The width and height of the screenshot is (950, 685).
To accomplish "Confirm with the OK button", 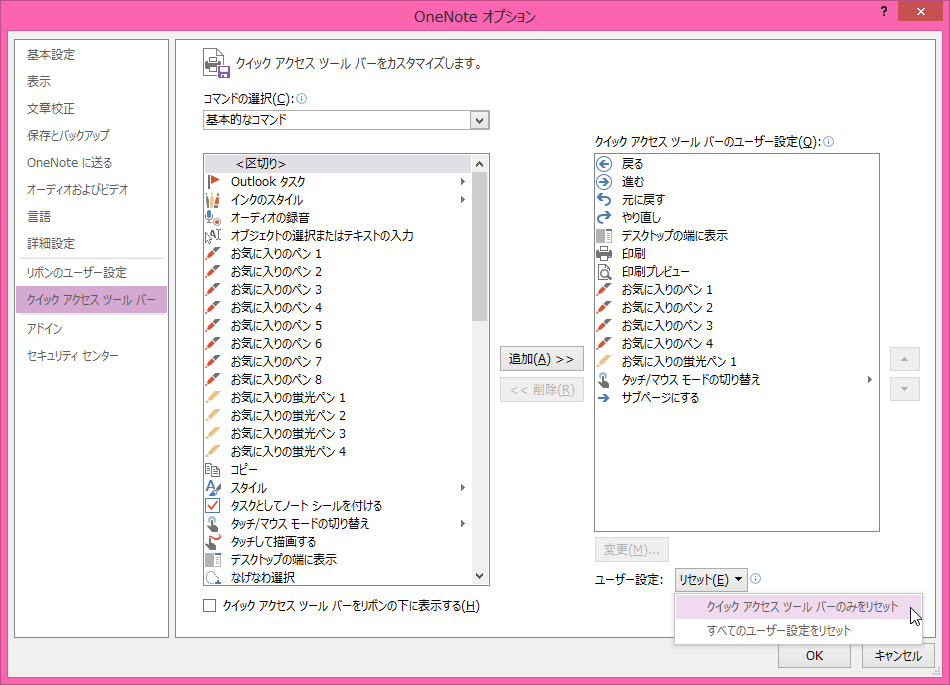I will [814, 655].
